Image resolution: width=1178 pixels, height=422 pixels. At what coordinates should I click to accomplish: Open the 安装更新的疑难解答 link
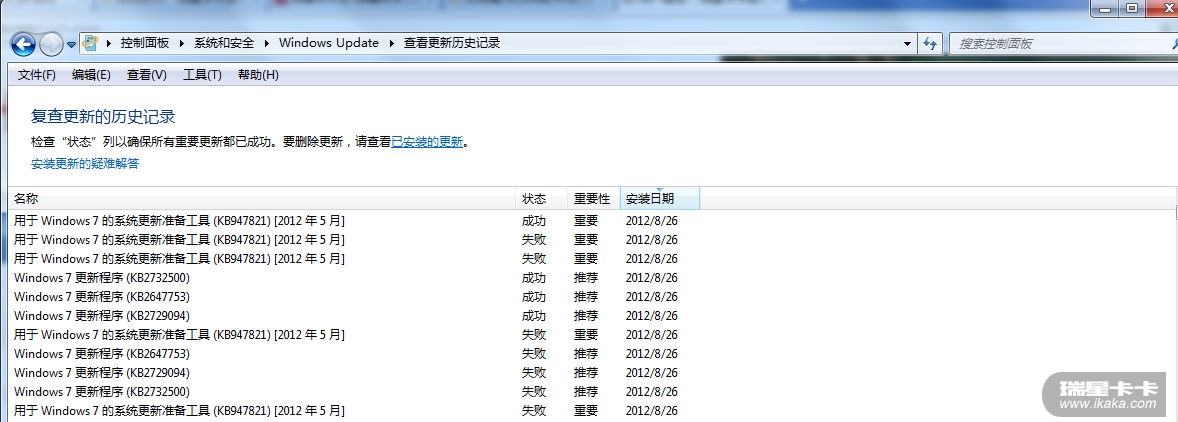(85, 164)
